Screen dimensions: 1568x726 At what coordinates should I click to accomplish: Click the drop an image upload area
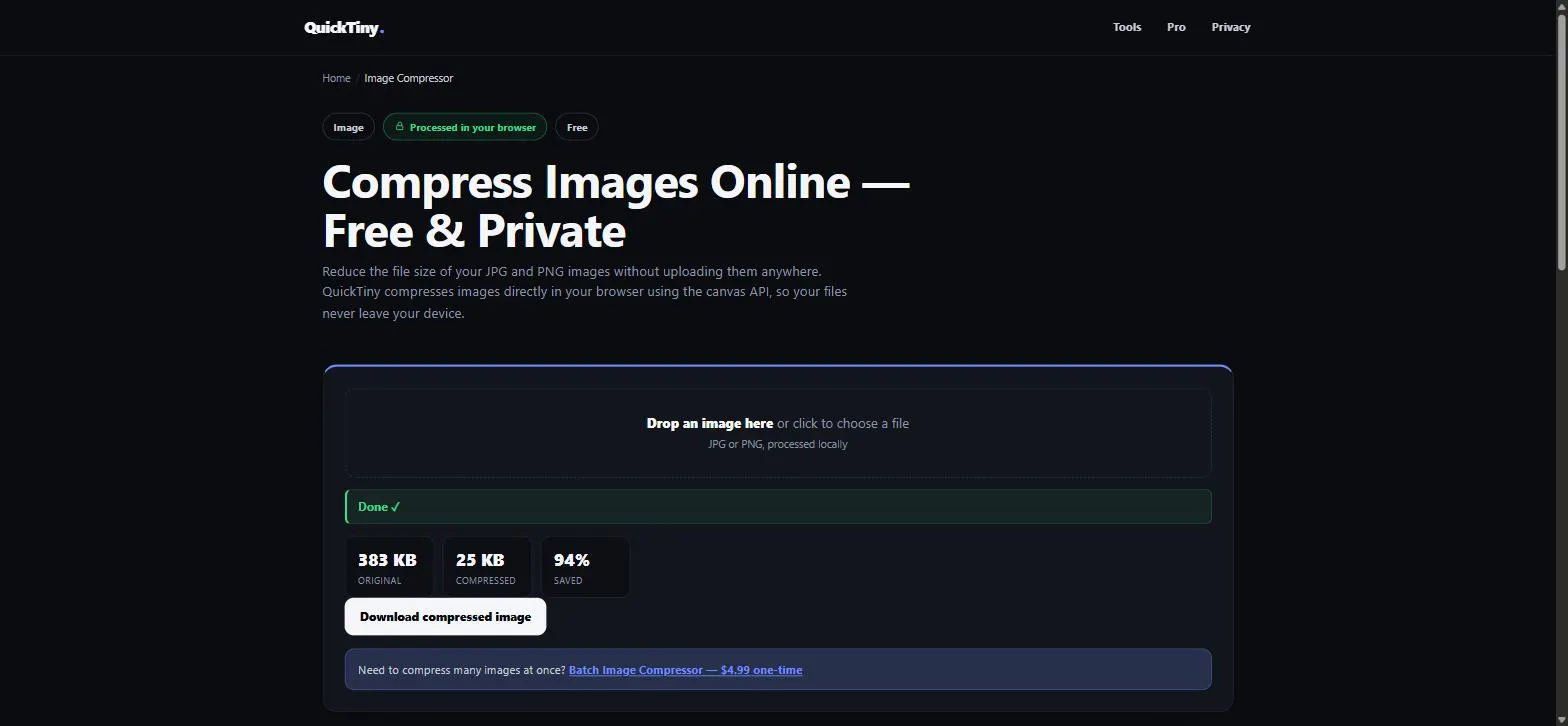(778, 433)
